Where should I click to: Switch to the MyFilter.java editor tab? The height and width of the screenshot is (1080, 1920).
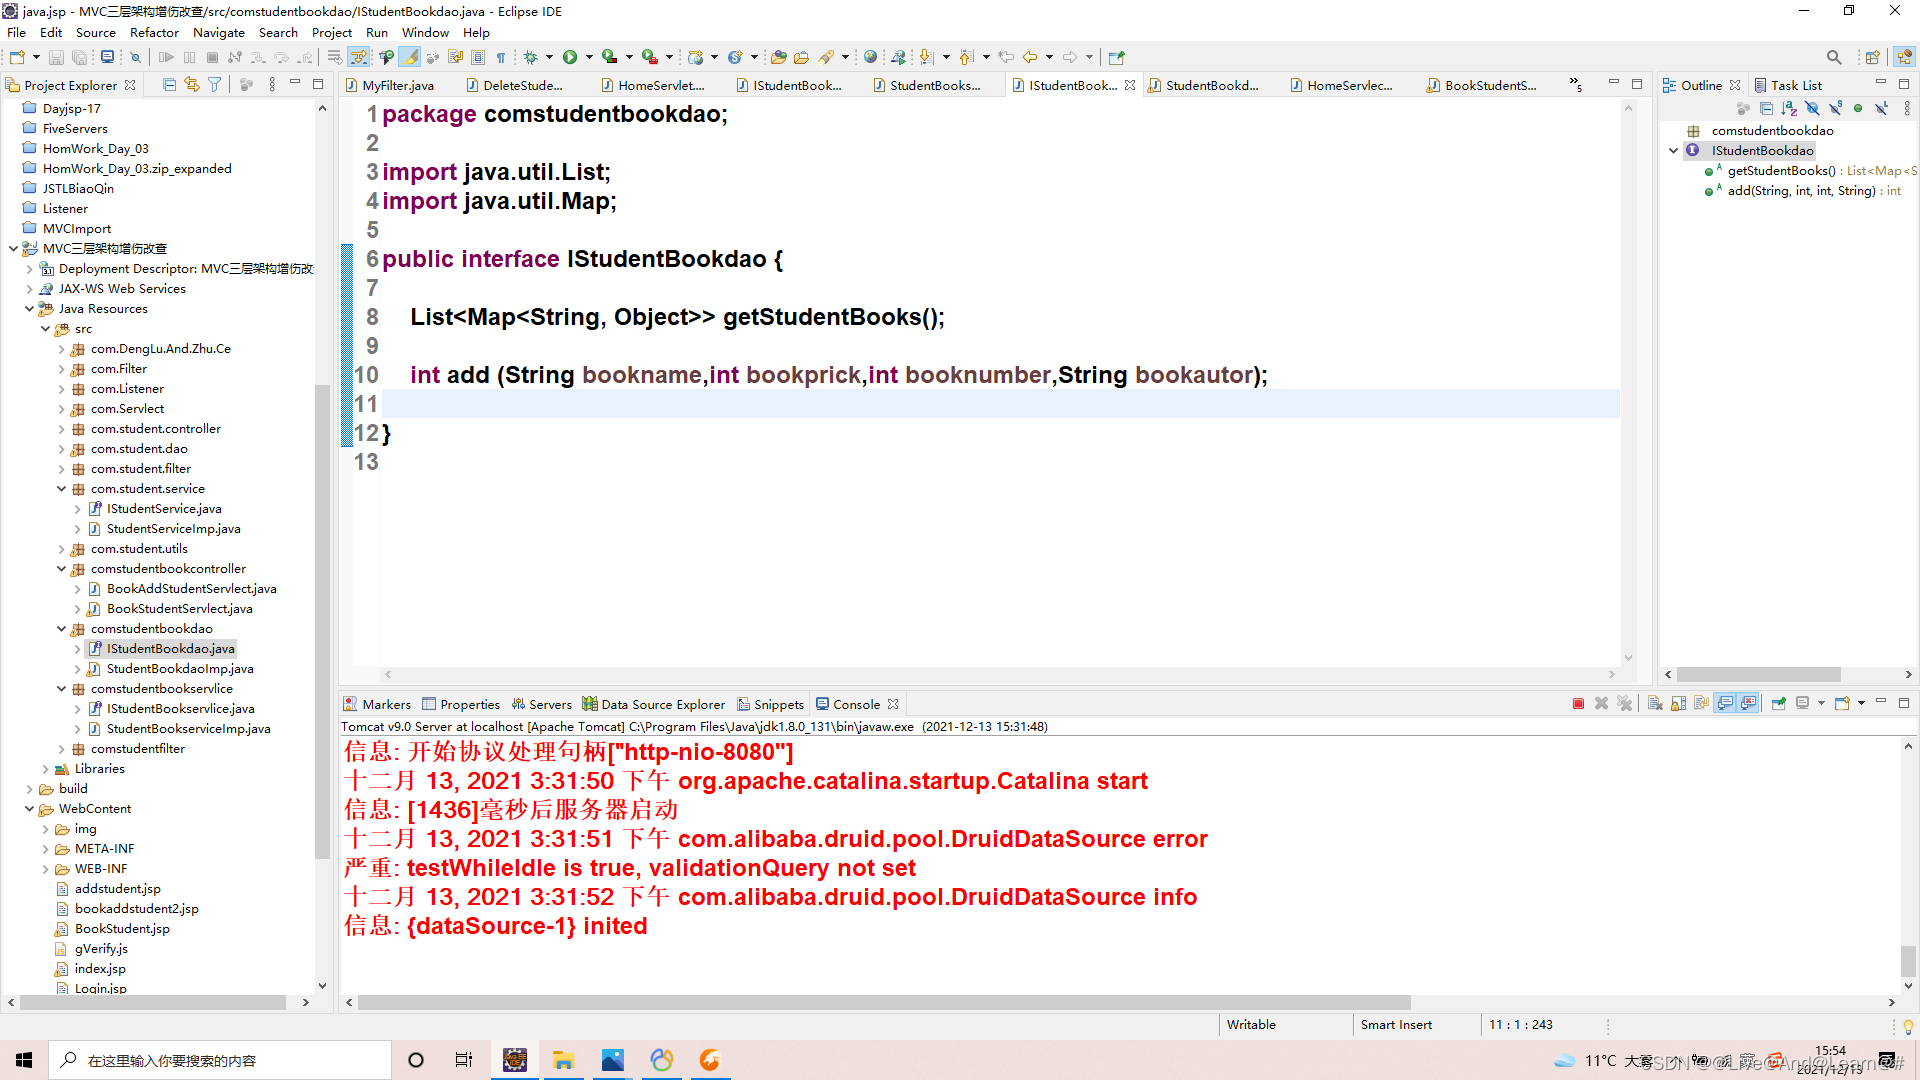pyautogui.click(x=397, y=85)
